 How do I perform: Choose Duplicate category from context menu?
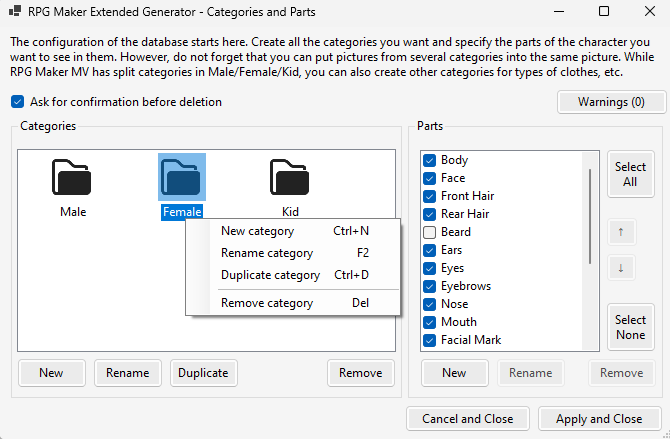[293, 275]
